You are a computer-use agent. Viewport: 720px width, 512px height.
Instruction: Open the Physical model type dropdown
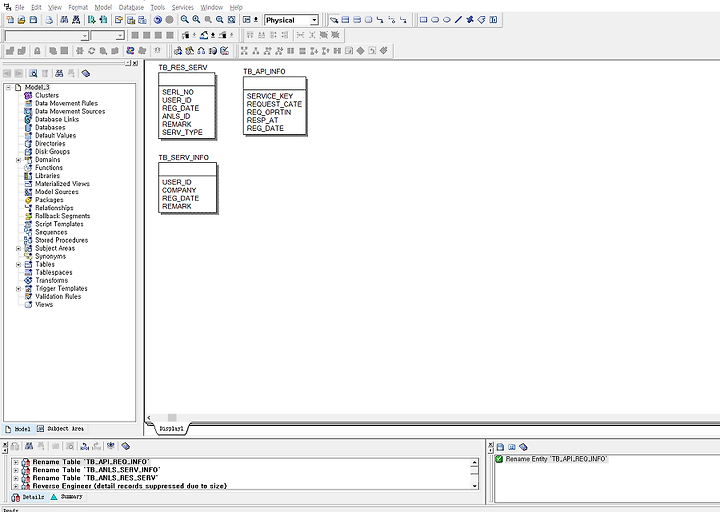(314, 20)
